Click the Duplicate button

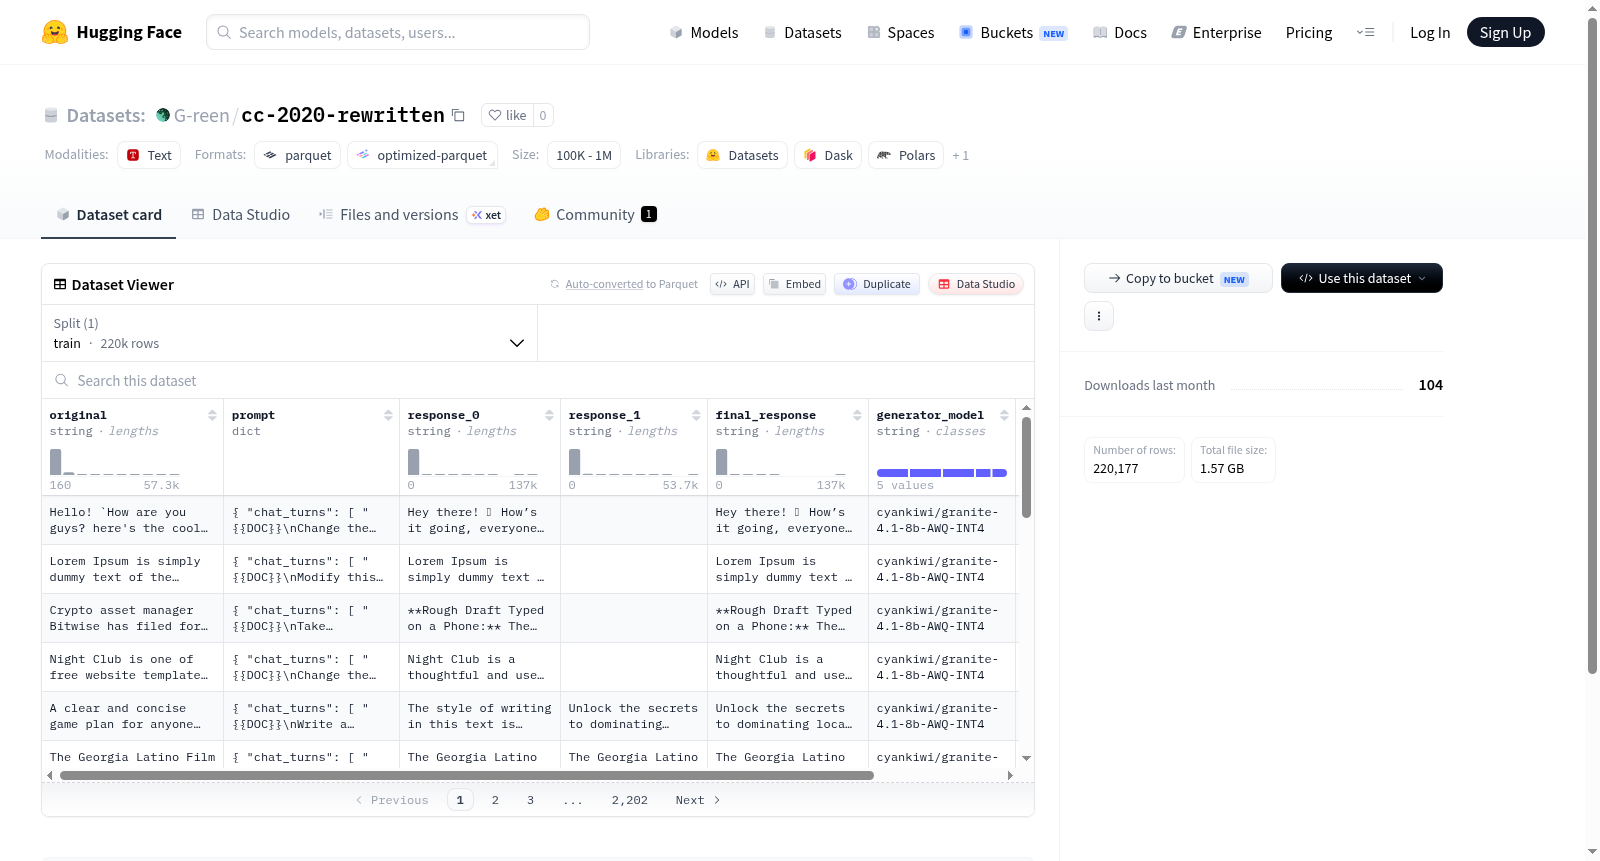point(877,284)
